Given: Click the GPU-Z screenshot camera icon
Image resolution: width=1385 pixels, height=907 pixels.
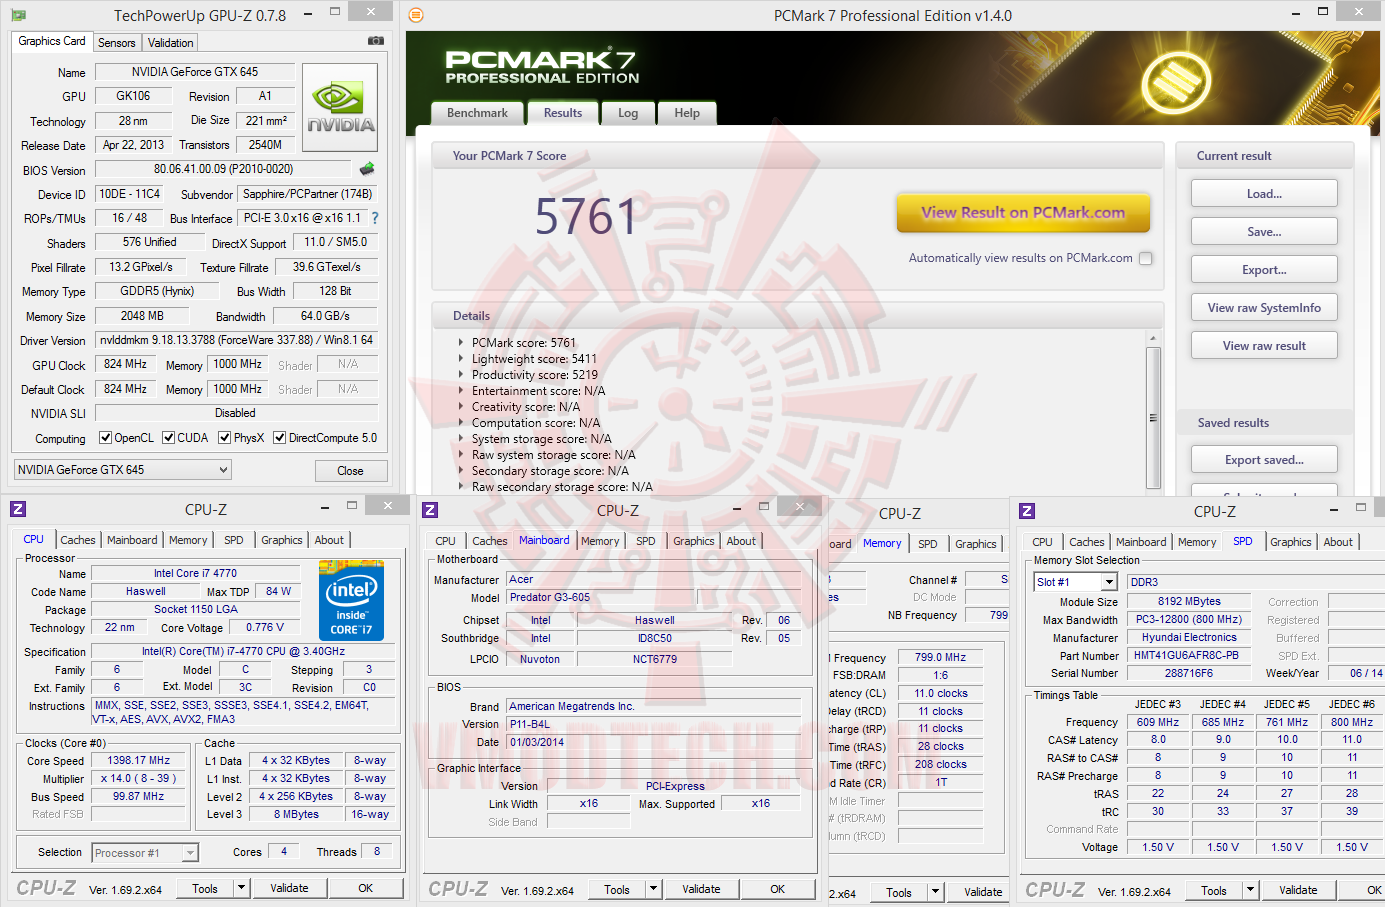Looking at the screenshot, I should (x=375, y=41).
